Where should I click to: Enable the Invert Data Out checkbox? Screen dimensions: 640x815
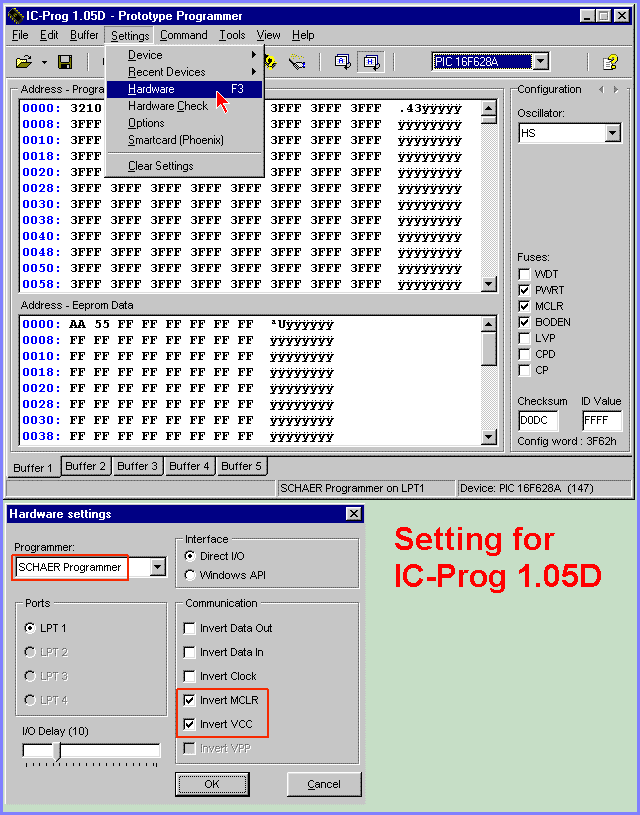190,628
